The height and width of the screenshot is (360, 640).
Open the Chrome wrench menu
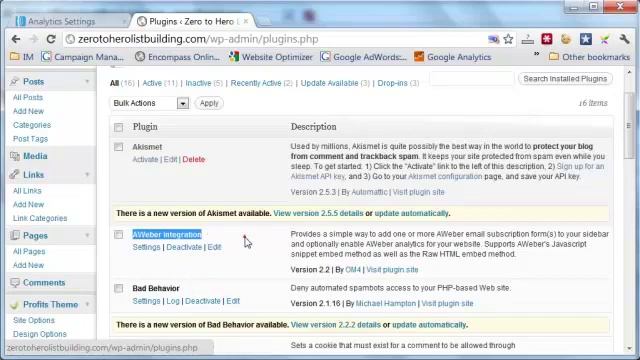tap(624, 39)
